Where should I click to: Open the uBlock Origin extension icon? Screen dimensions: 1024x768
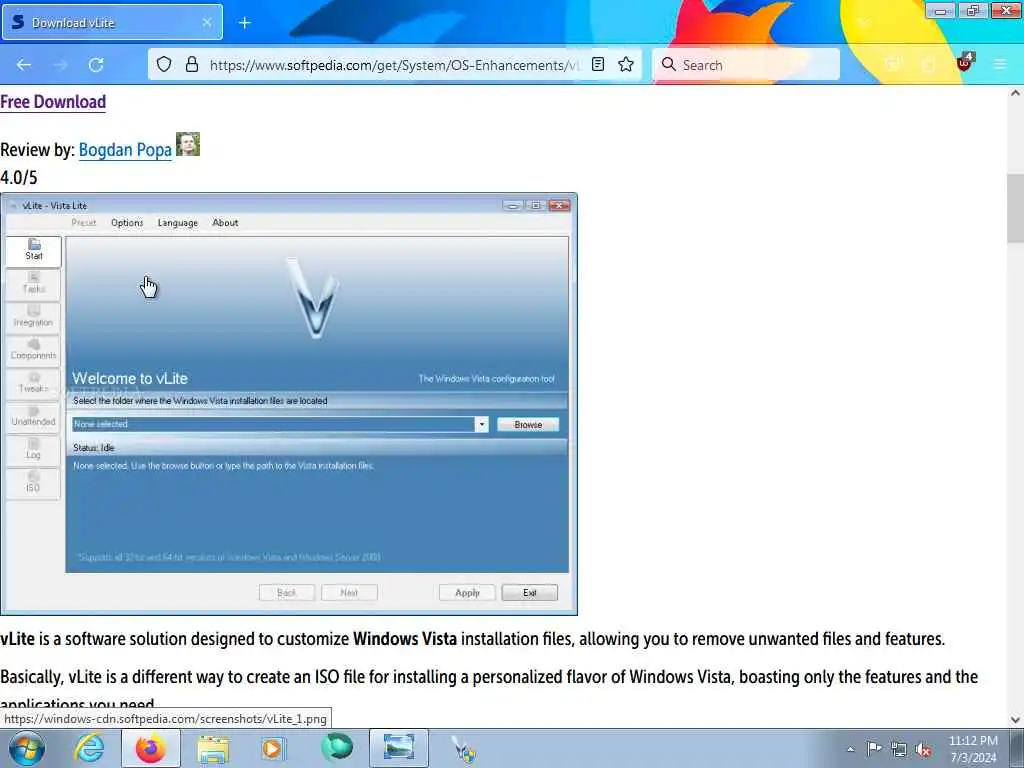coord(965,63)
